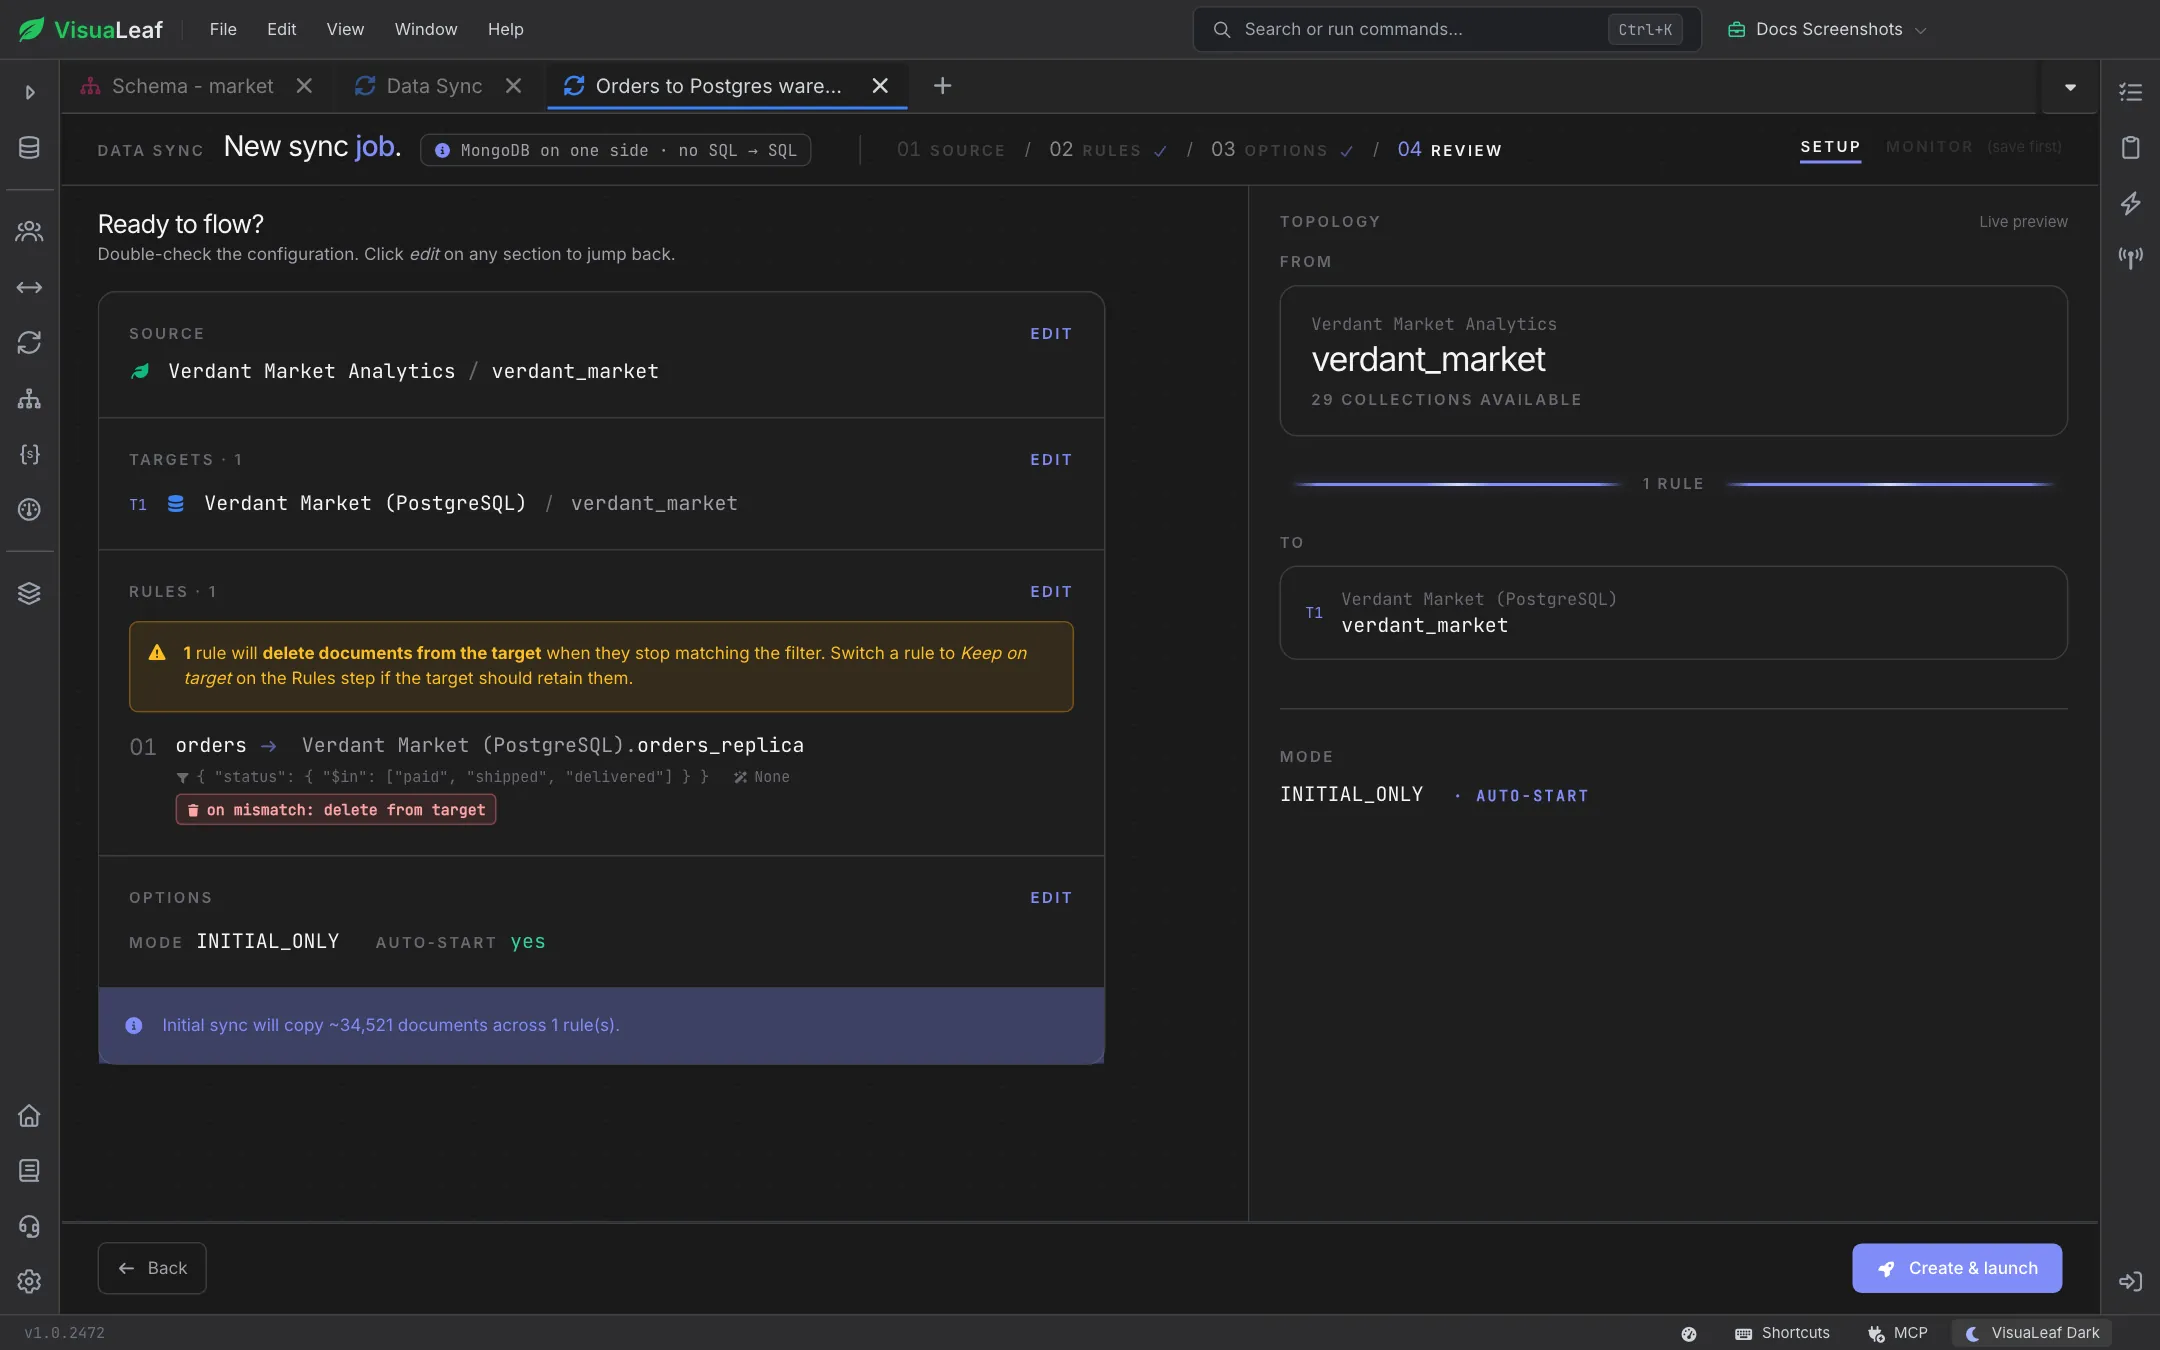Open the Help menu
This screenshot has height=1350, width=2160.
(x=505, y=29)
